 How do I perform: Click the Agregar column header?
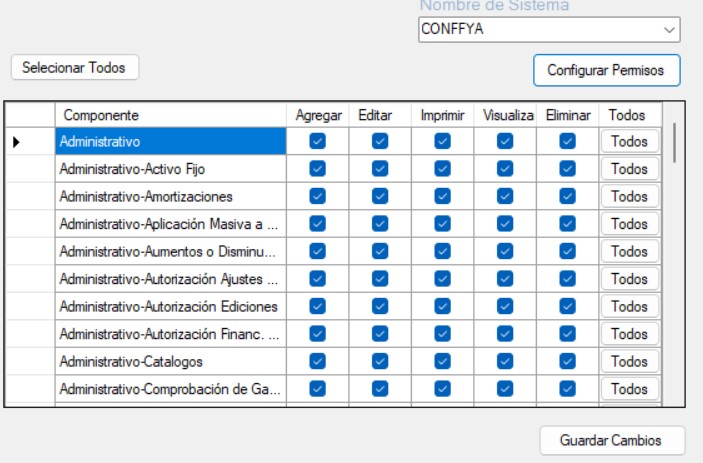tap(318, 115)
